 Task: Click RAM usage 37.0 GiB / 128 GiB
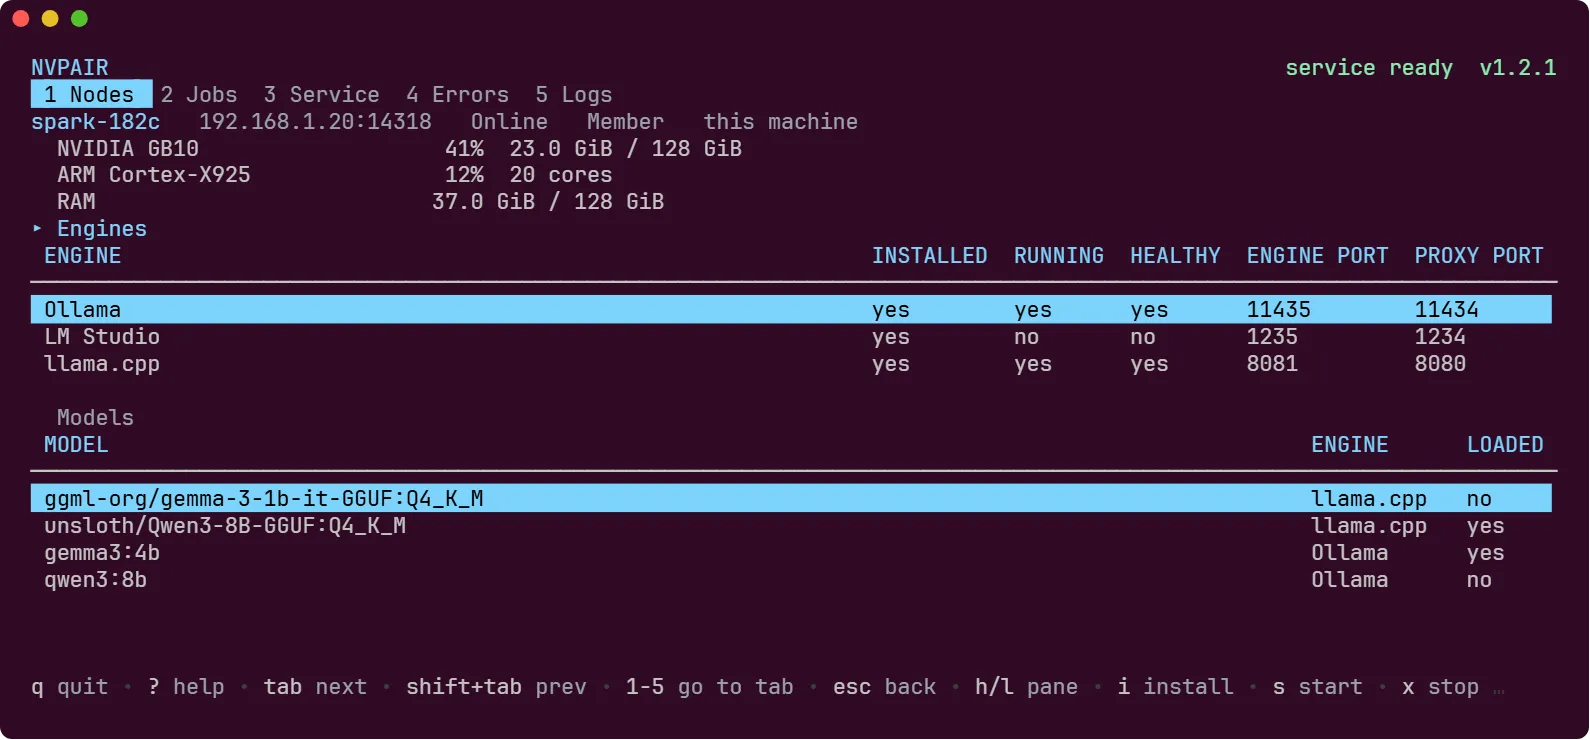(548, 201)
